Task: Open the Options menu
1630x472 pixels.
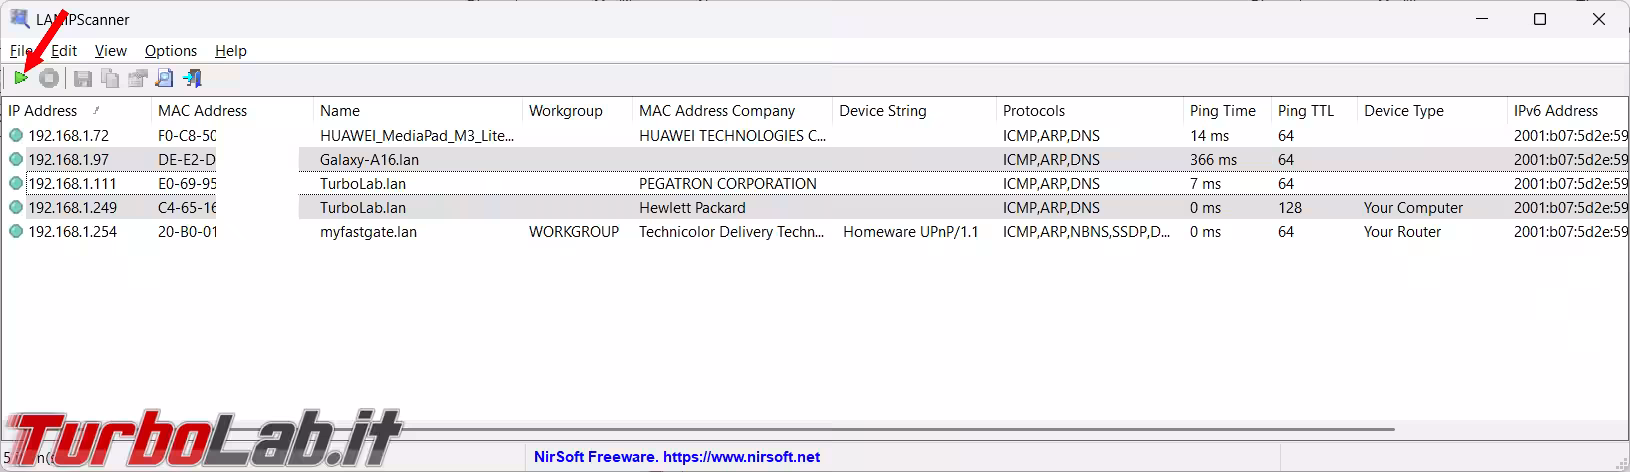Action: coord(171,51)
